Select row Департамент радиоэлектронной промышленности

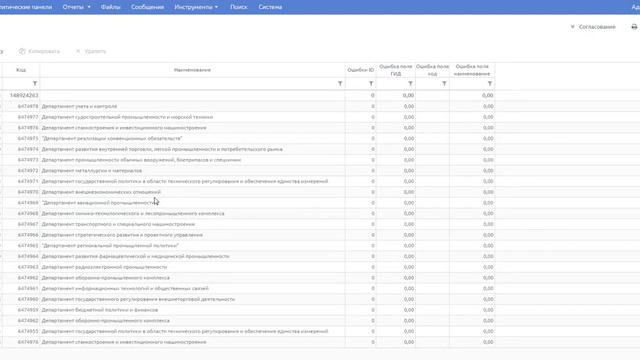pyautogui.click(x=247, y=267)
